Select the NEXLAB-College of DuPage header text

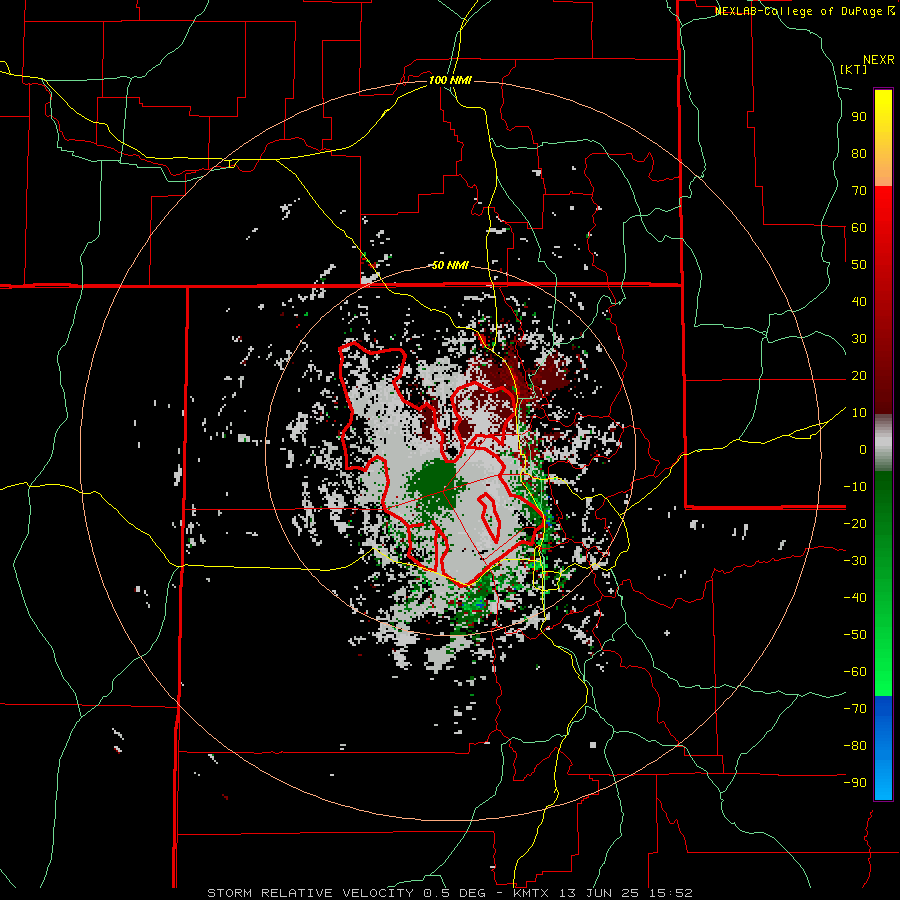coord(800,11)
